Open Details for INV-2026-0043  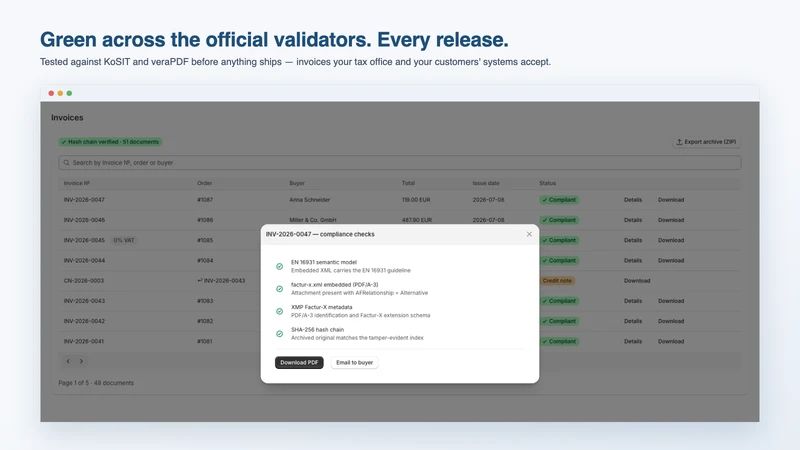click(633, 301)
